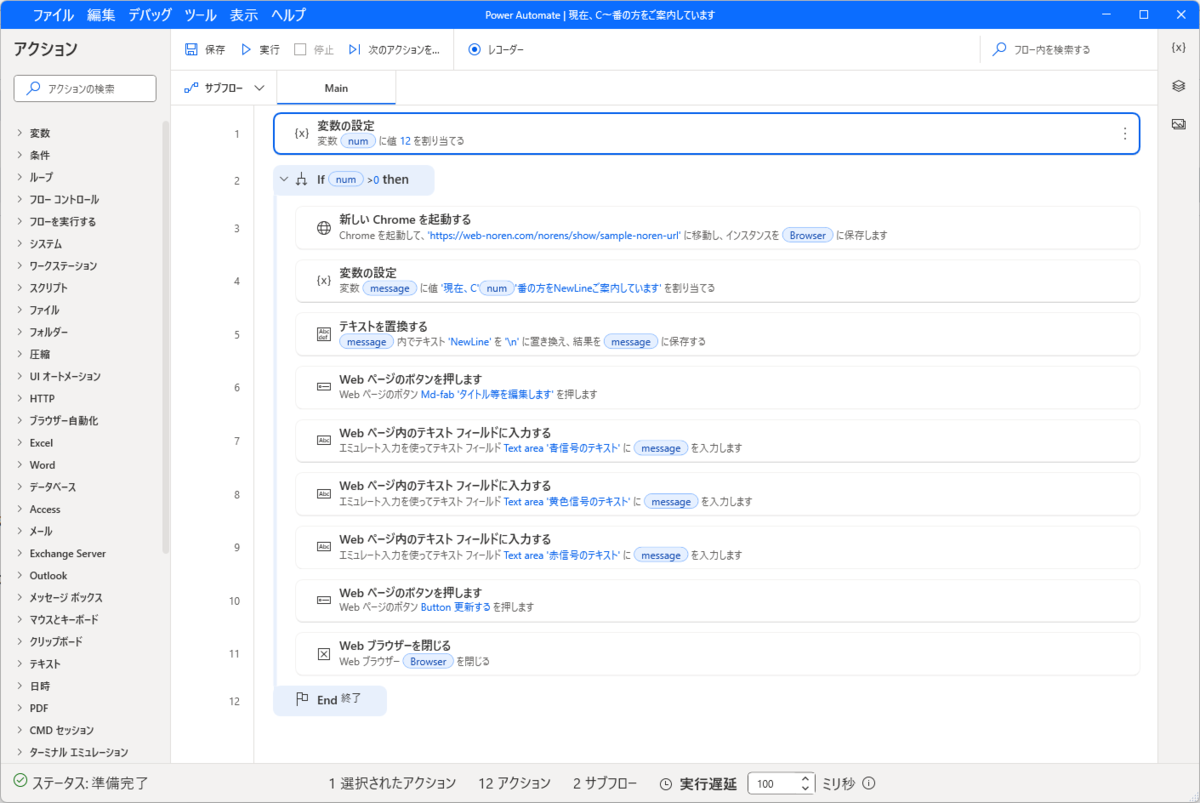Open the Images pane icon
The height and width of the screenshot is (803, 1200).
[x=1178, y=124]
